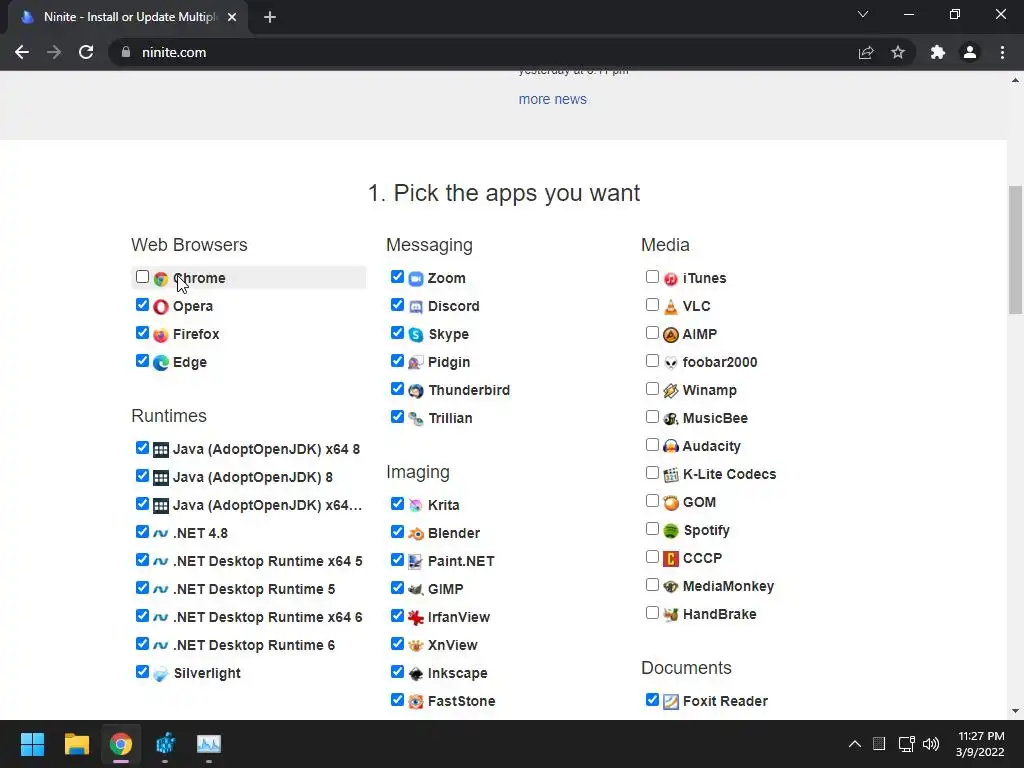Open the clock showing 11:27 PM
The image size is (1024, 768).
point(980,744)
